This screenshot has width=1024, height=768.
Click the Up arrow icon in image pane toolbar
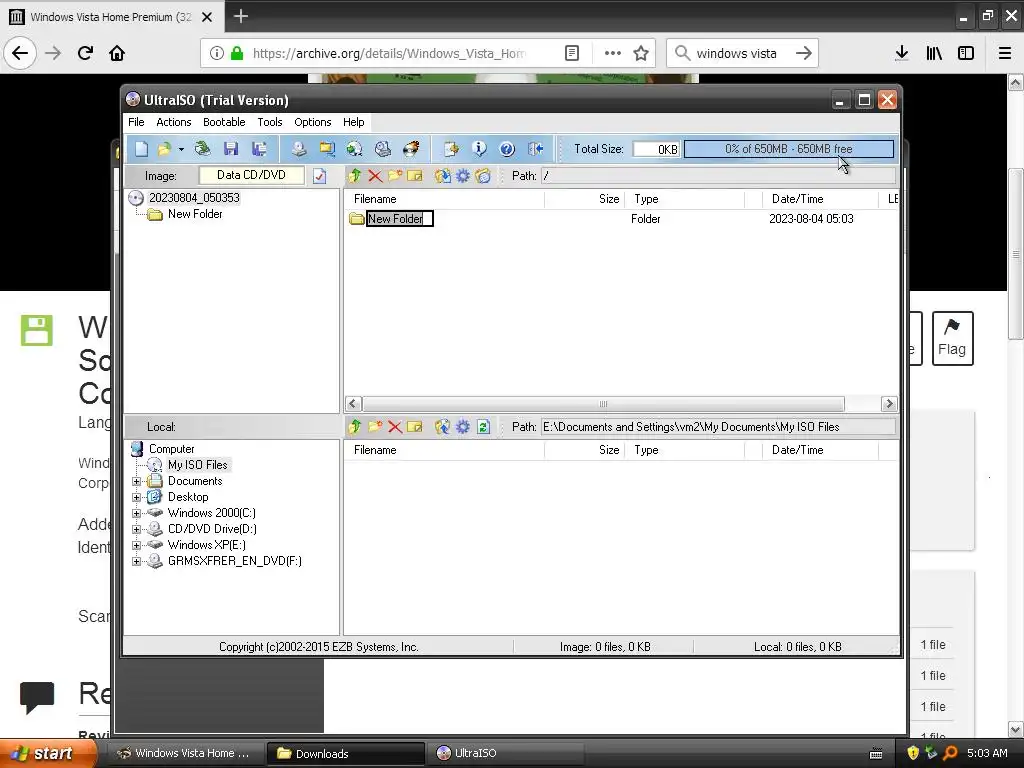pyautogui.click(x=355, y=175)
